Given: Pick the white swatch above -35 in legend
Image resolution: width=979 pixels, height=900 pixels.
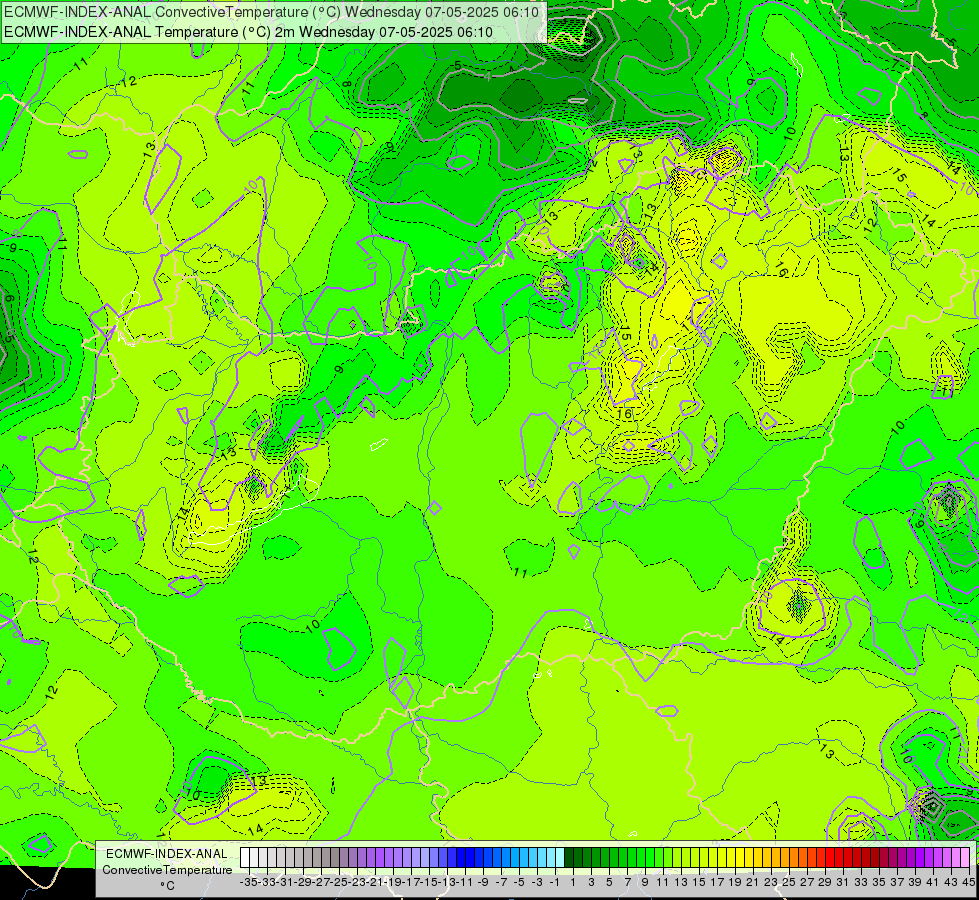Looking at the screenshot, I should click(x=245, y=857).
